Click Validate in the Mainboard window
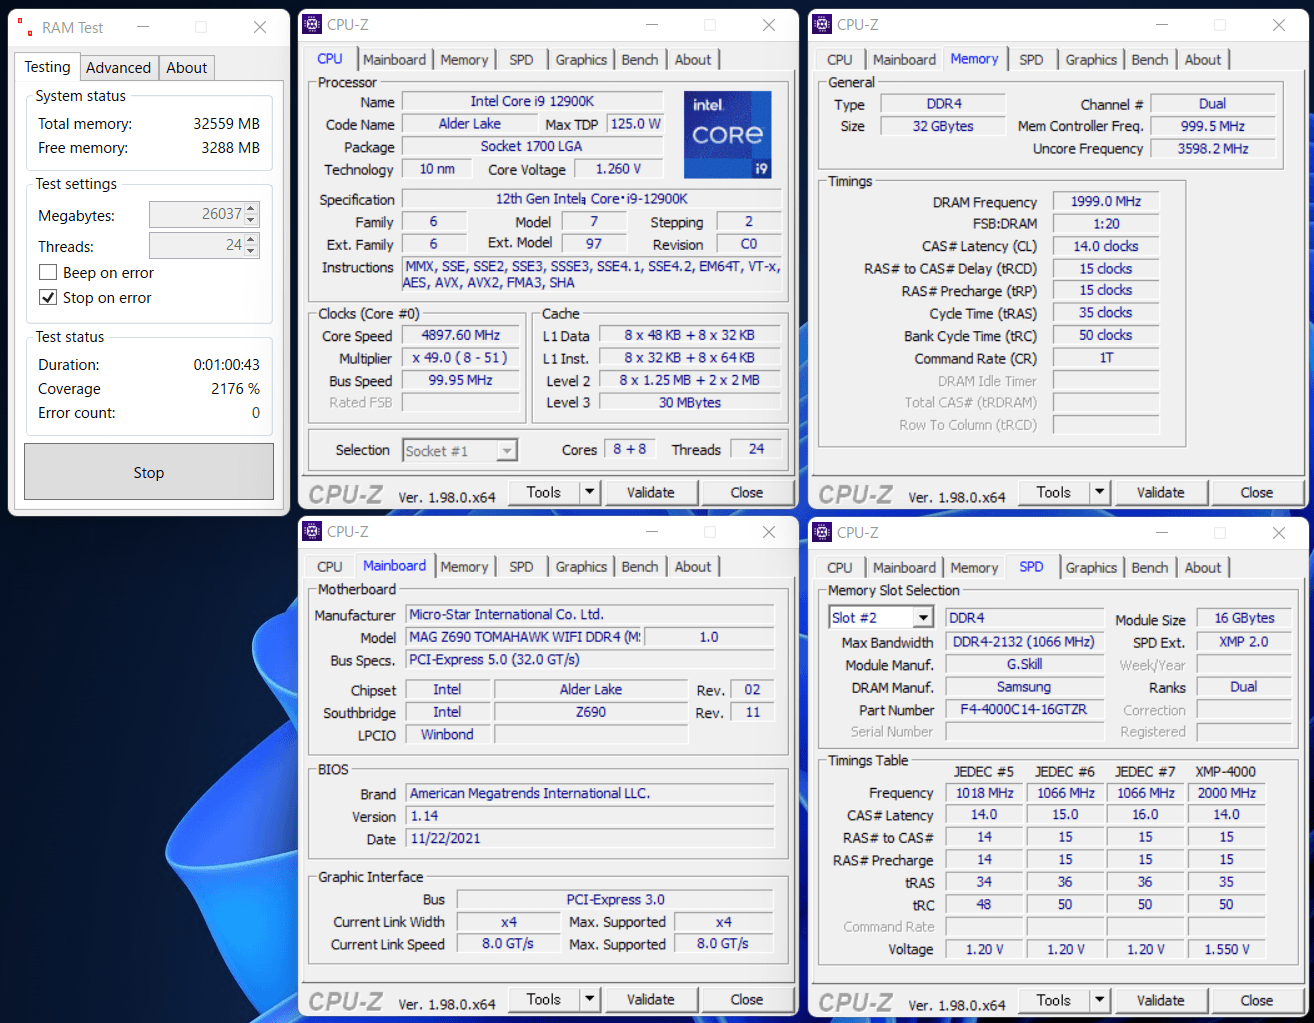The image size is (1314, 1023). pyautogui.click(x=650, y=999)
